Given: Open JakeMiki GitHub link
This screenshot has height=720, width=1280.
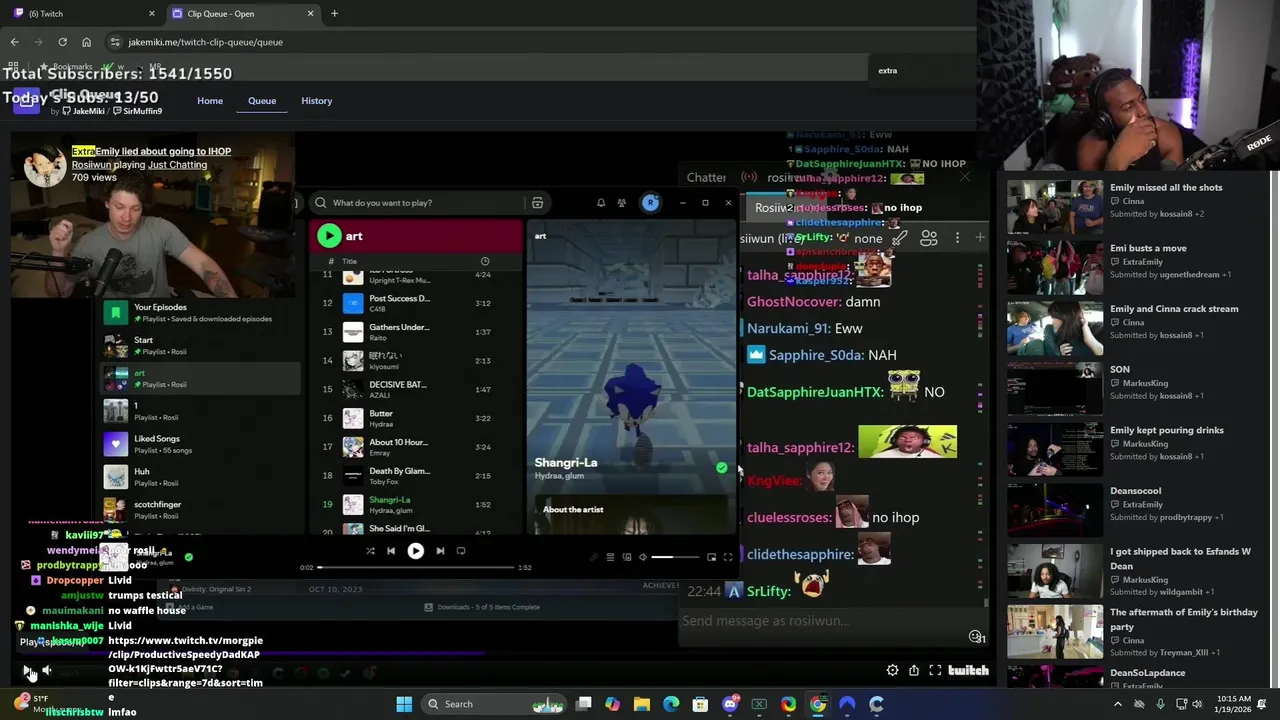Looking at the screenshot, I should pyautogui.click(x=83, y=111).
